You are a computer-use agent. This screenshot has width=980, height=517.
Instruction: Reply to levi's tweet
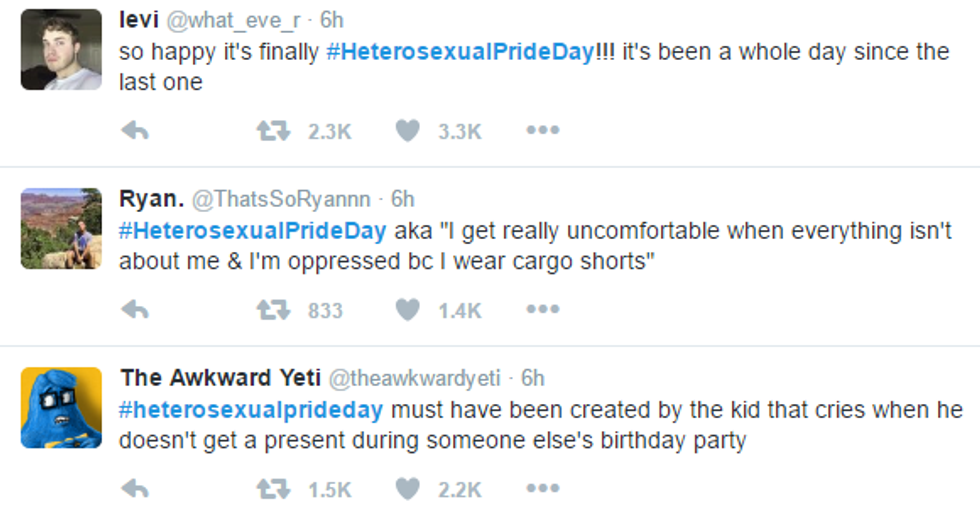click(x=135, y=131)
